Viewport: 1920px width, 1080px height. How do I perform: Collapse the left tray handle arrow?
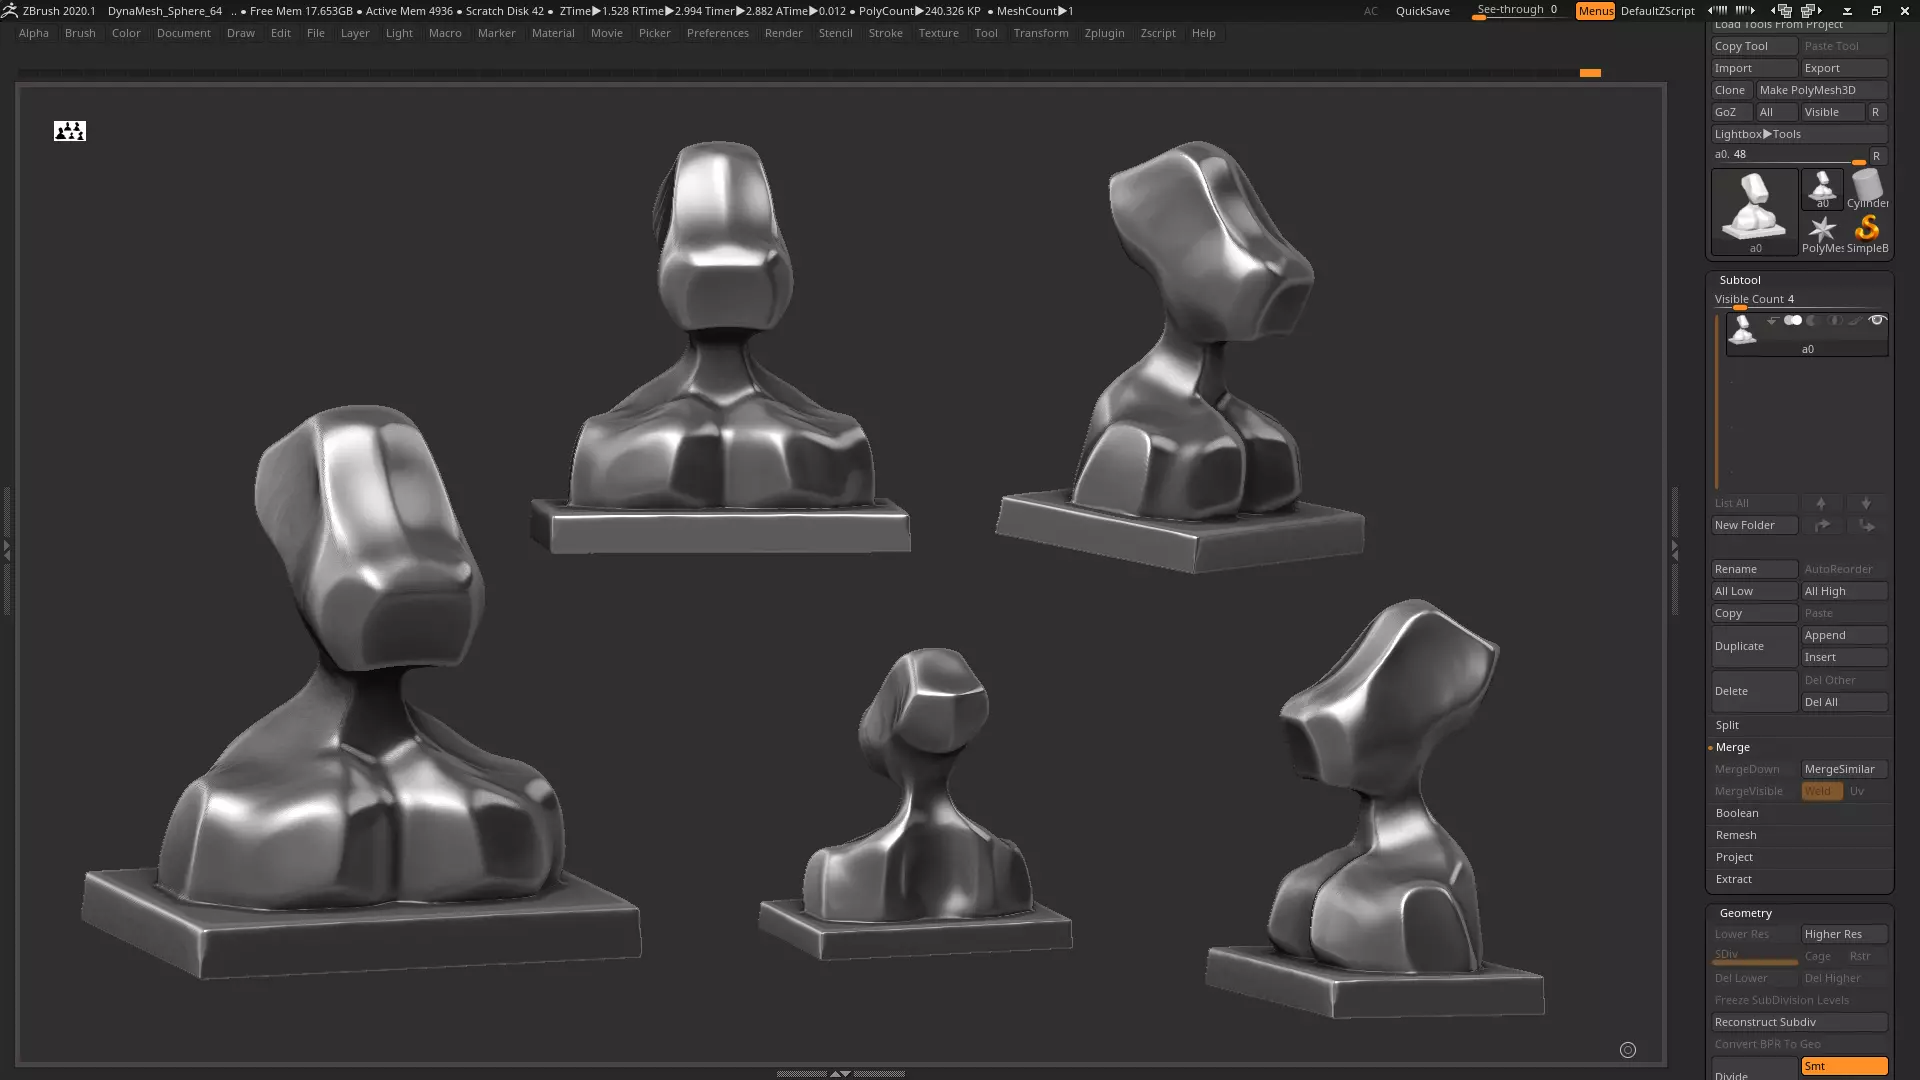coord(6,550)
